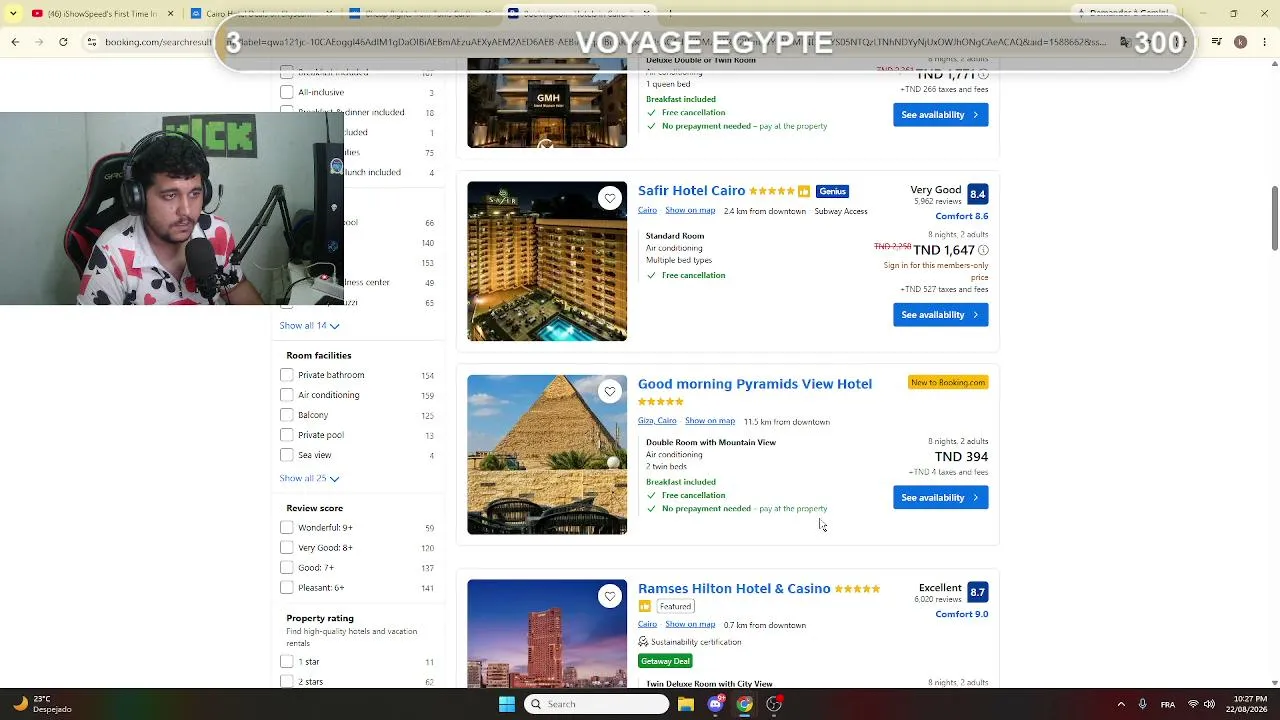
Task: Open price info icon next to TND 1,647
Action: (983, 250)
